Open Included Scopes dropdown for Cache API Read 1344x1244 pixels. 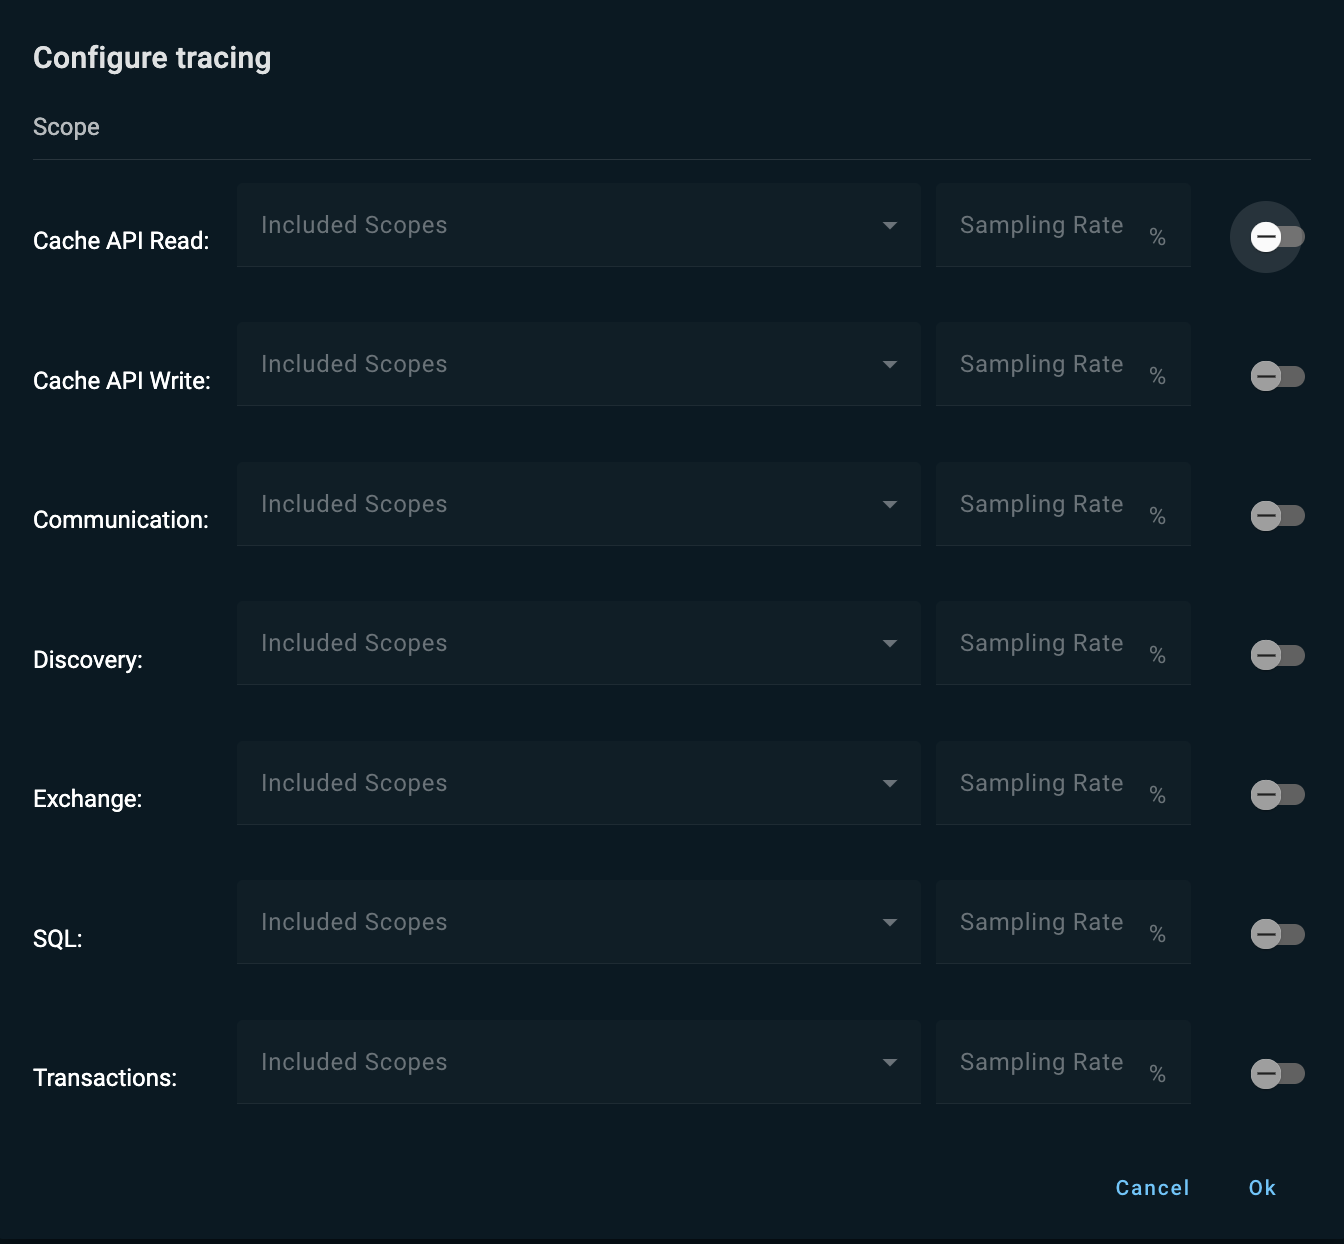pyautogui.click(x=579, y=225)
